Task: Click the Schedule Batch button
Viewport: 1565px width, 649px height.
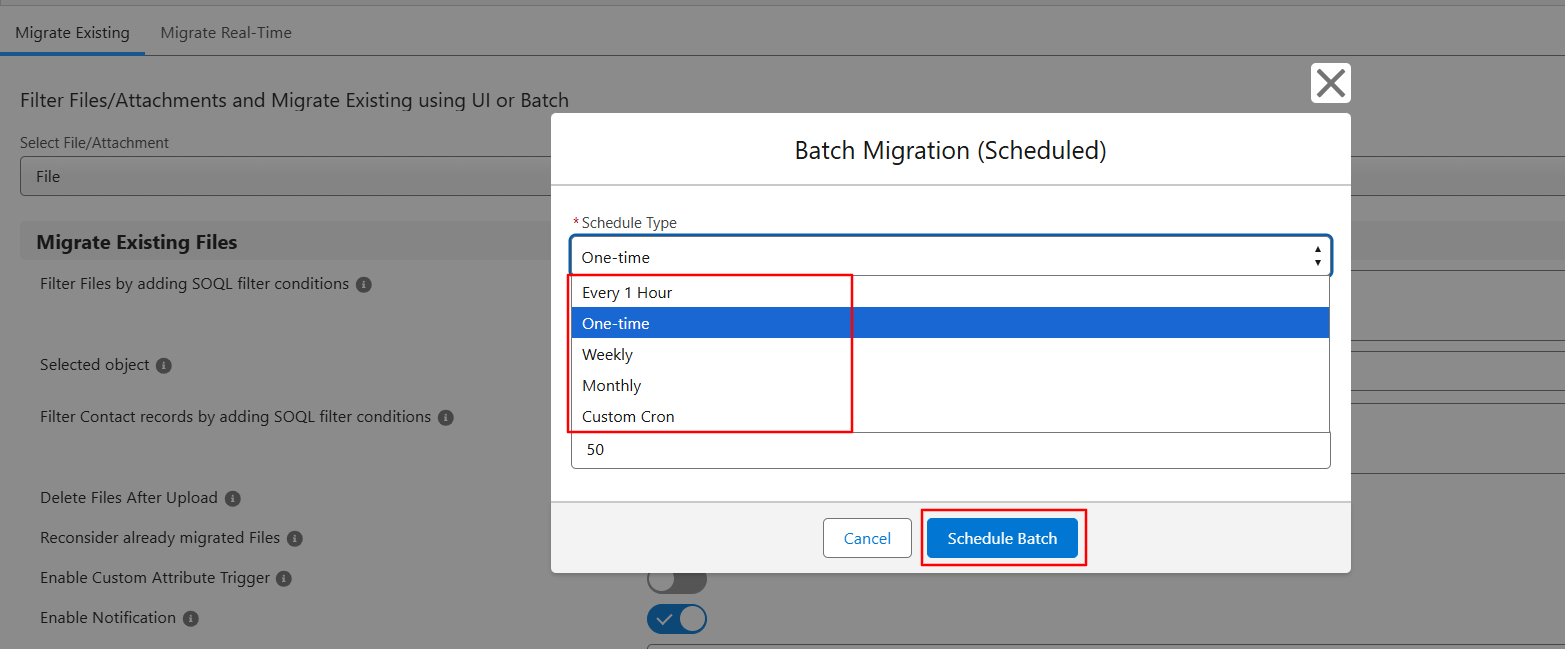Action: 1002,538
